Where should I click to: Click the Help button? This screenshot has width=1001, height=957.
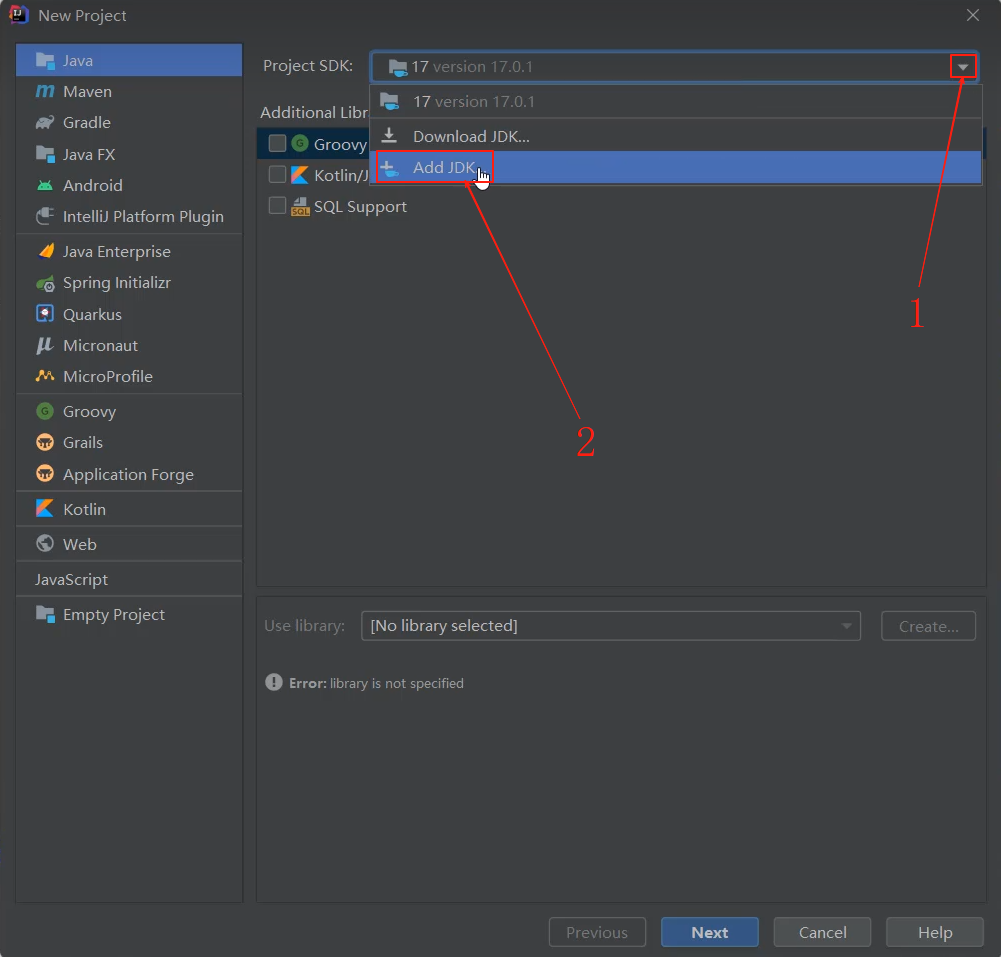(935, 932)
